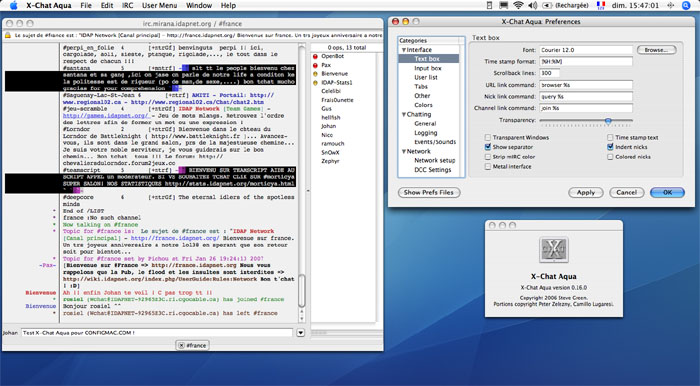Select Colors in Categories list
700x386 pixels.
click(423, 105)
